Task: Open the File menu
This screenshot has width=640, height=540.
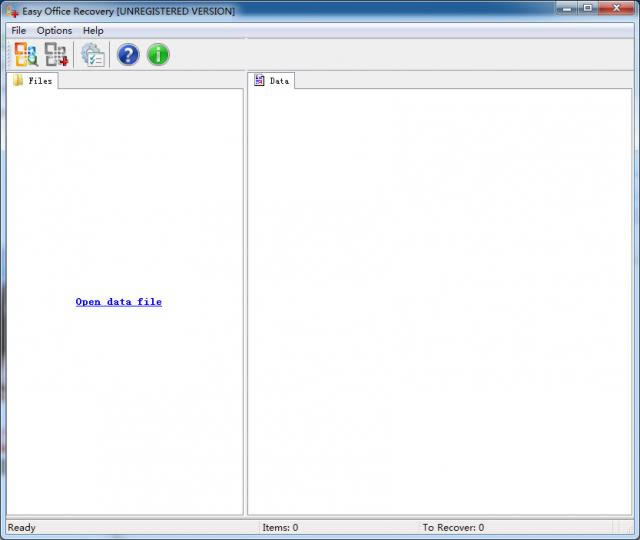Action: click(x=18, y=31)
